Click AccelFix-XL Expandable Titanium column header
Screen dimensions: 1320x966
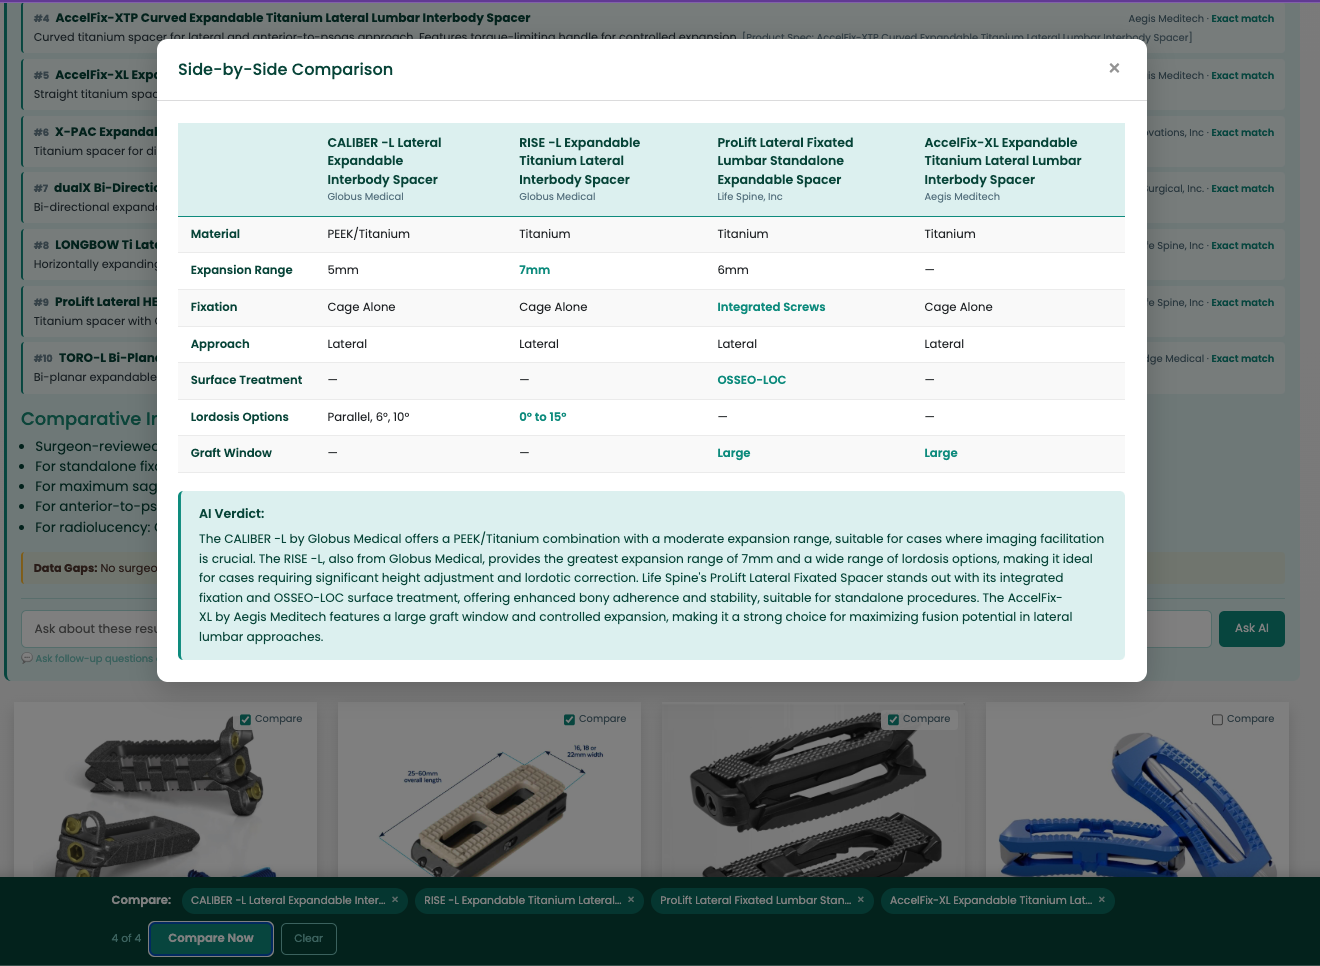(x=1002, y=161)
